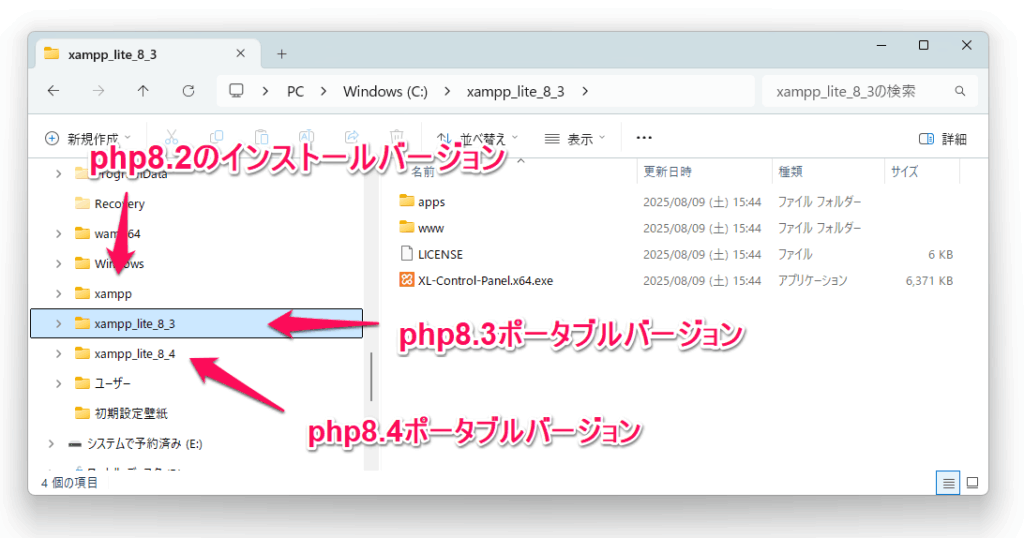The height and width of the screenshot is (538, 1024).
Task: Click the delete trash icon
Action: tap(396, 137)
